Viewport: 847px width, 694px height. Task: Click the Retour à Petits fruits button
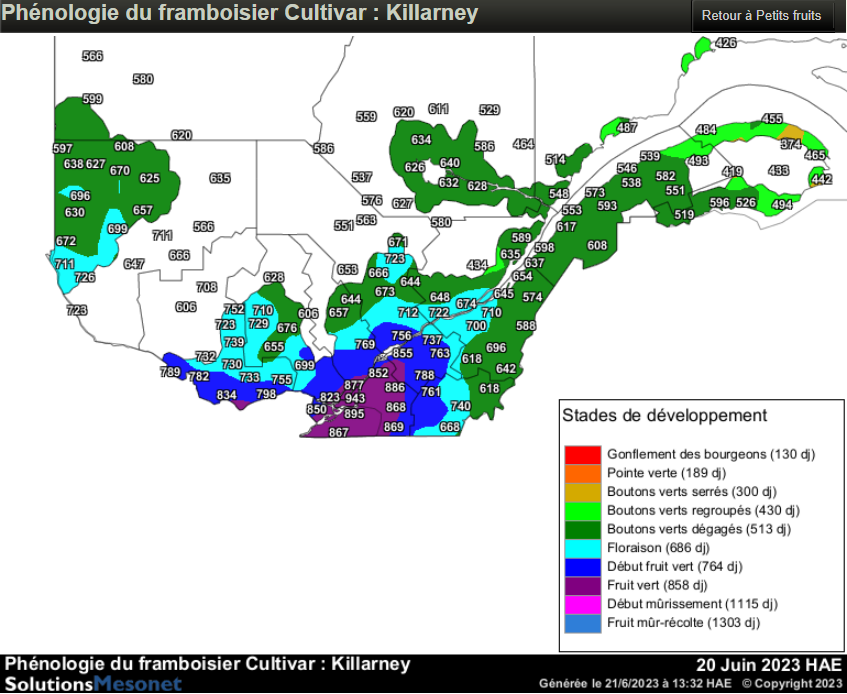coord(761,16)
